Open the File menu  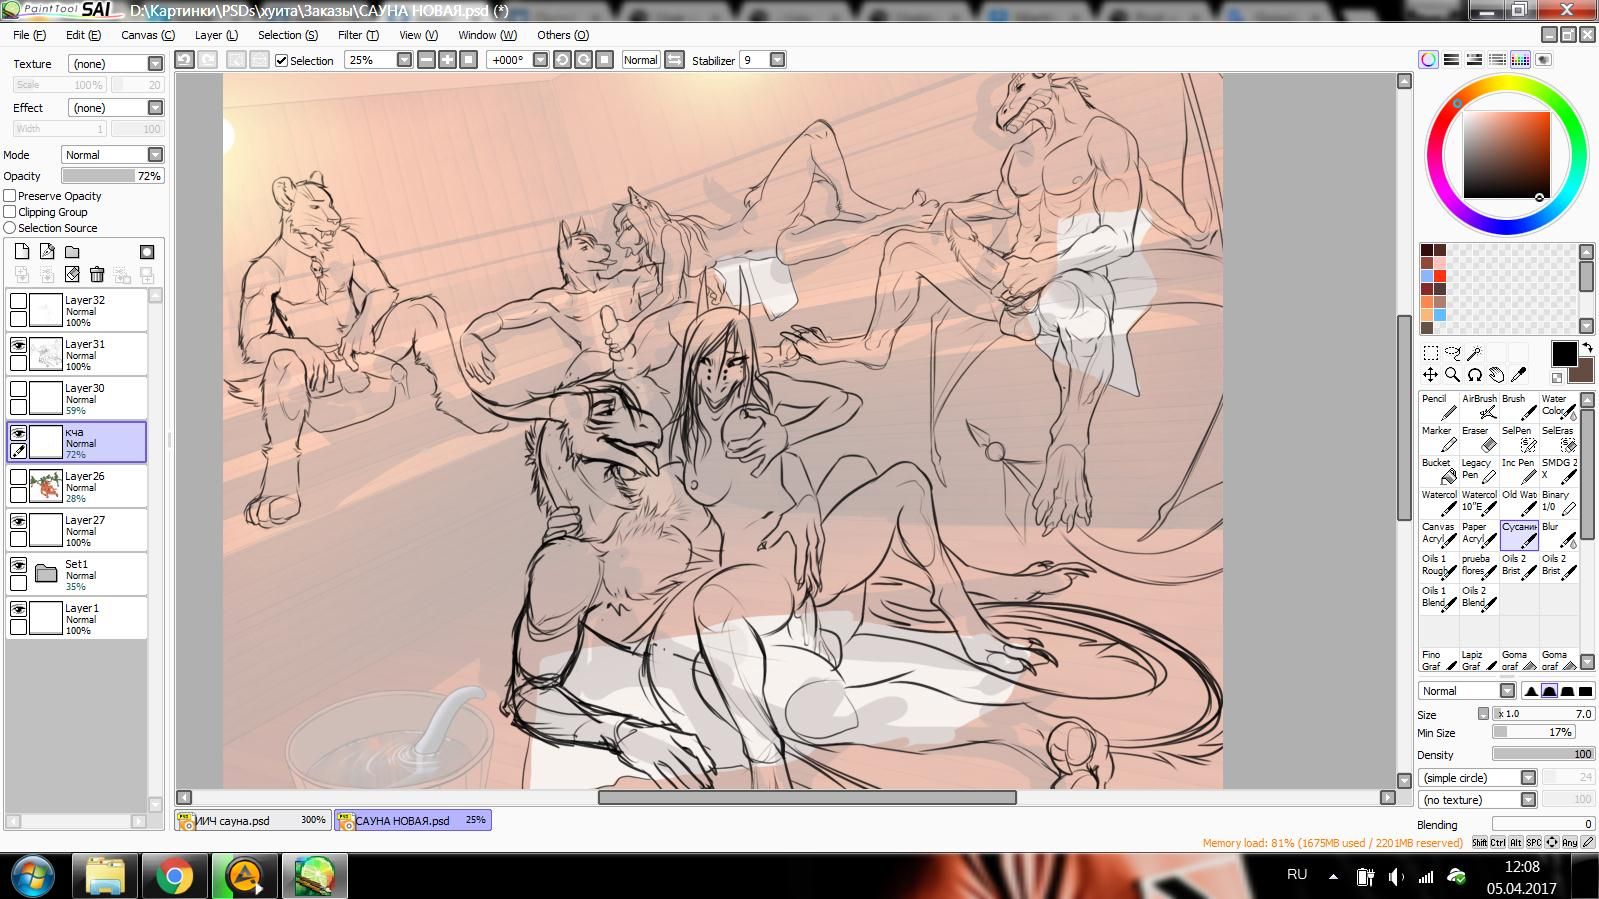[x=29, y=35]
